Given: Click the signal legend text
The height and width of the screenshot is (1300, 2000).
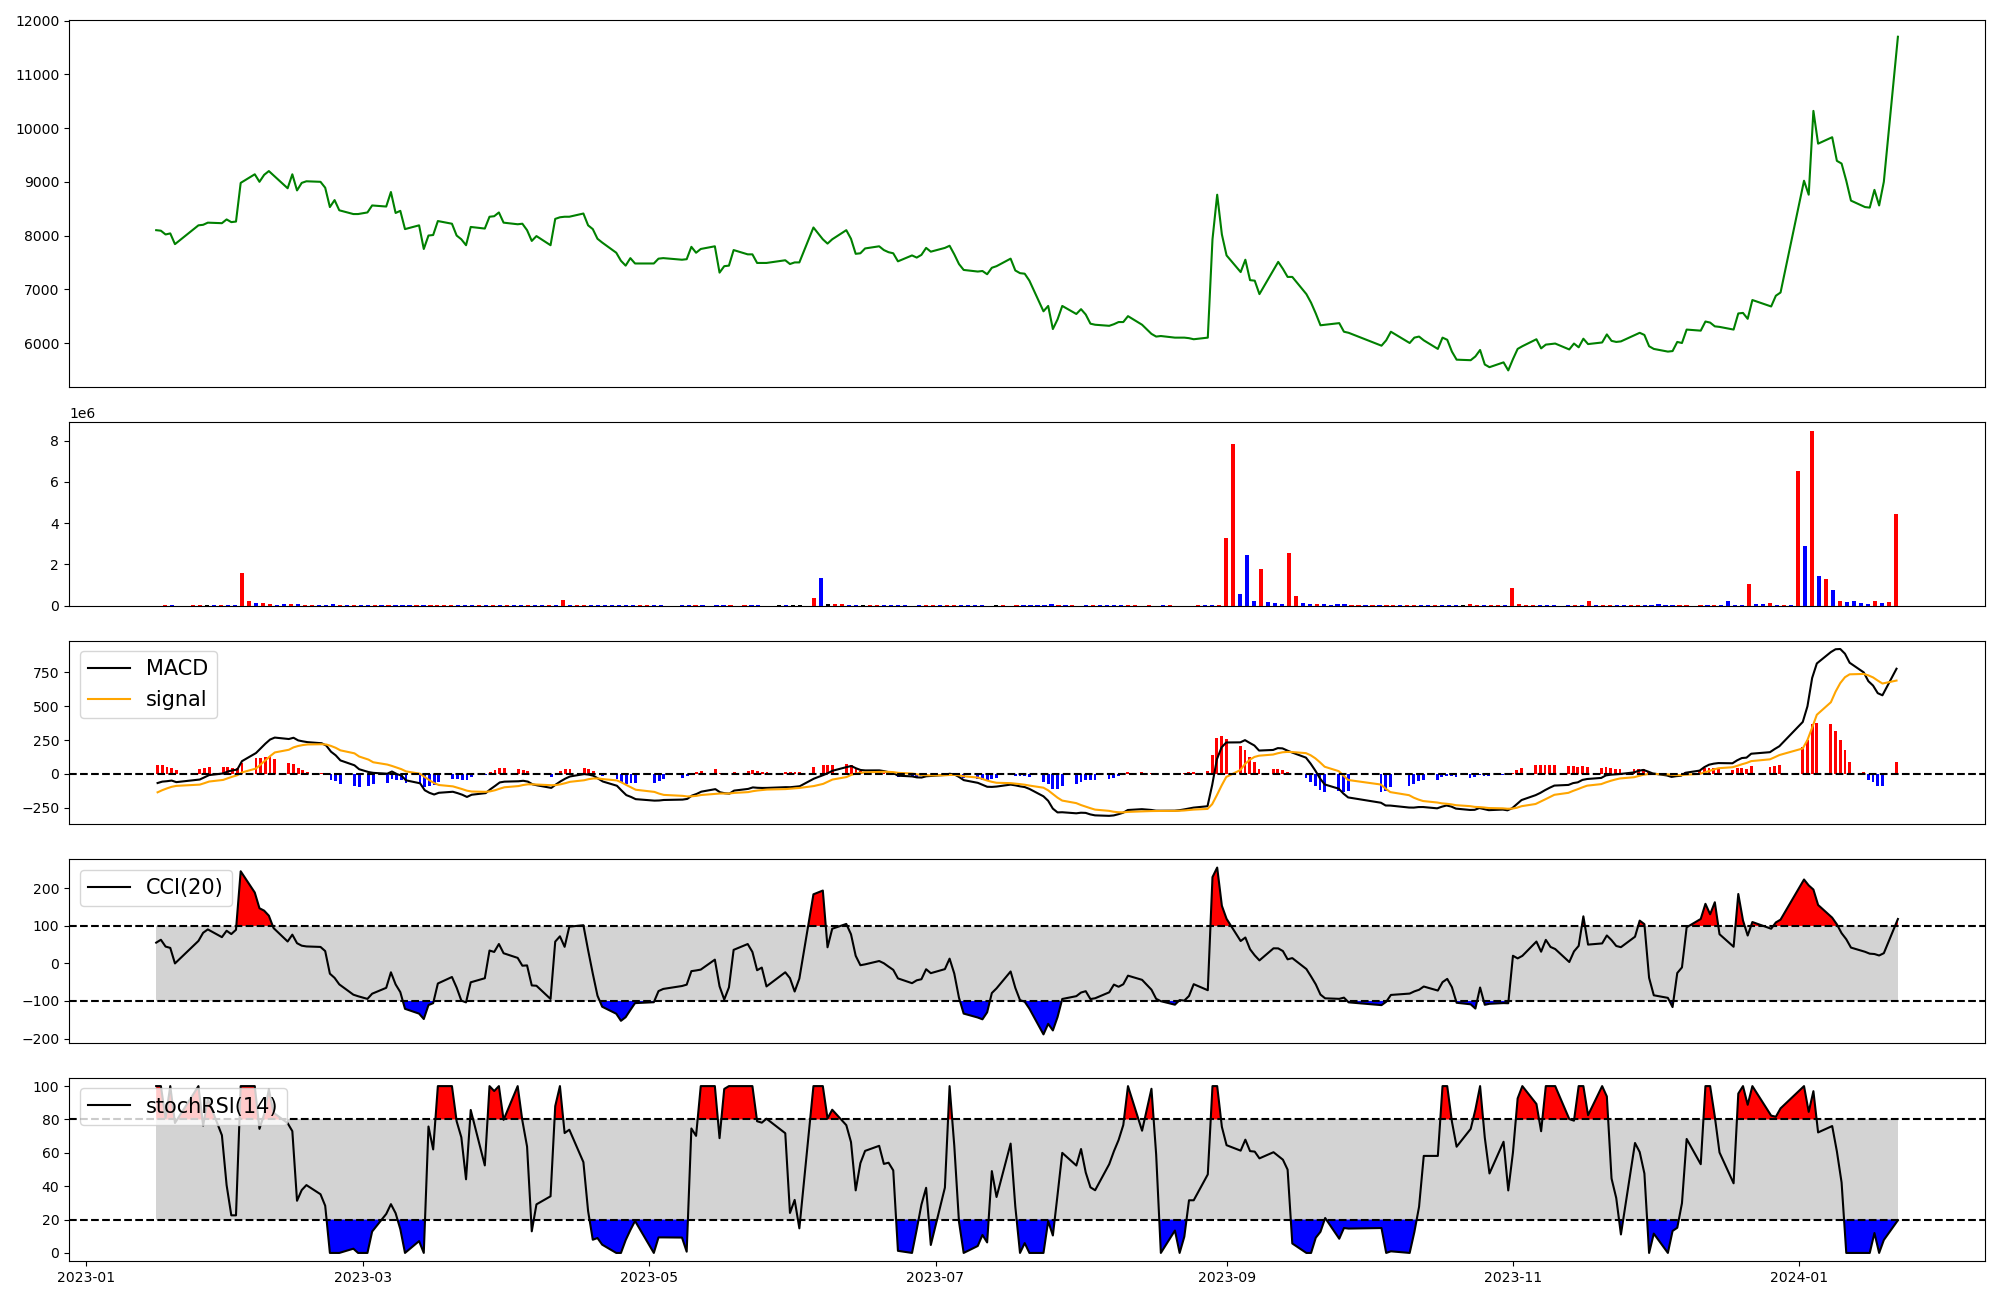Looking at the screenshot, I should click(x=176, y=699).
